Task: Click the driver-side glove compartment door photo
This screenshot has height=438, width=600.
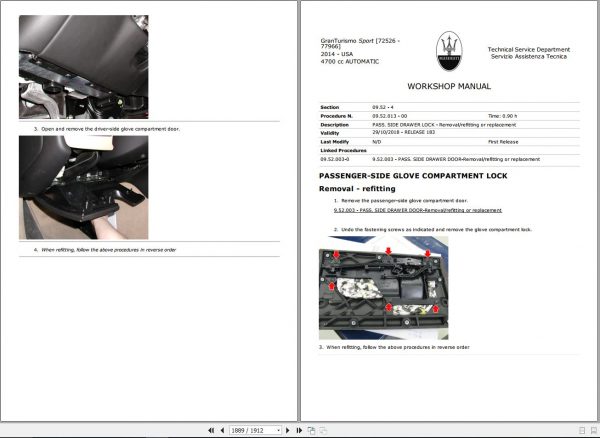Action: pyautogui.click(x=83, y=187)
